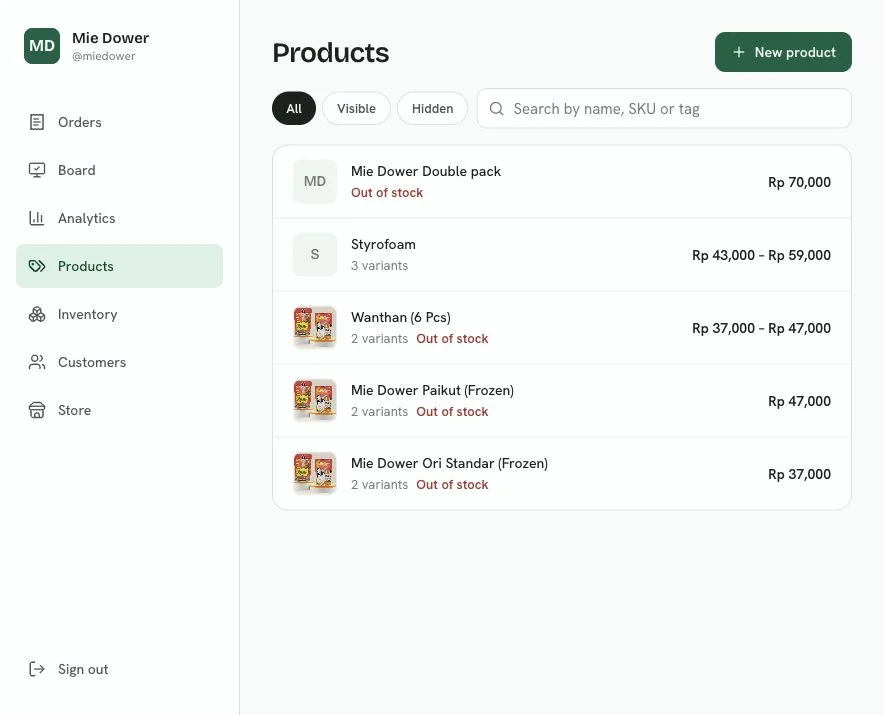Go to the Board section
This screenshot has height=715, width=884.
point(120,170)
